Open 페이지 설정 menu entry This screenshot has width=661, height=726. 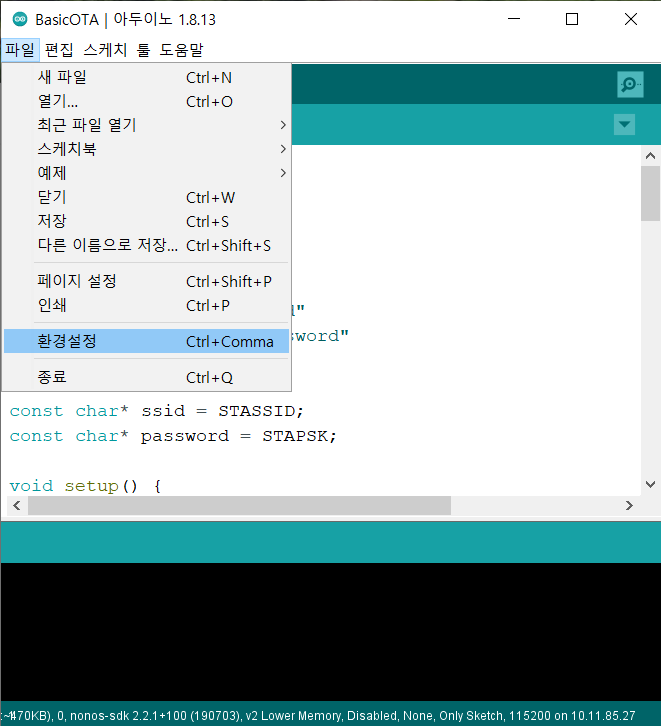point(146,281)
